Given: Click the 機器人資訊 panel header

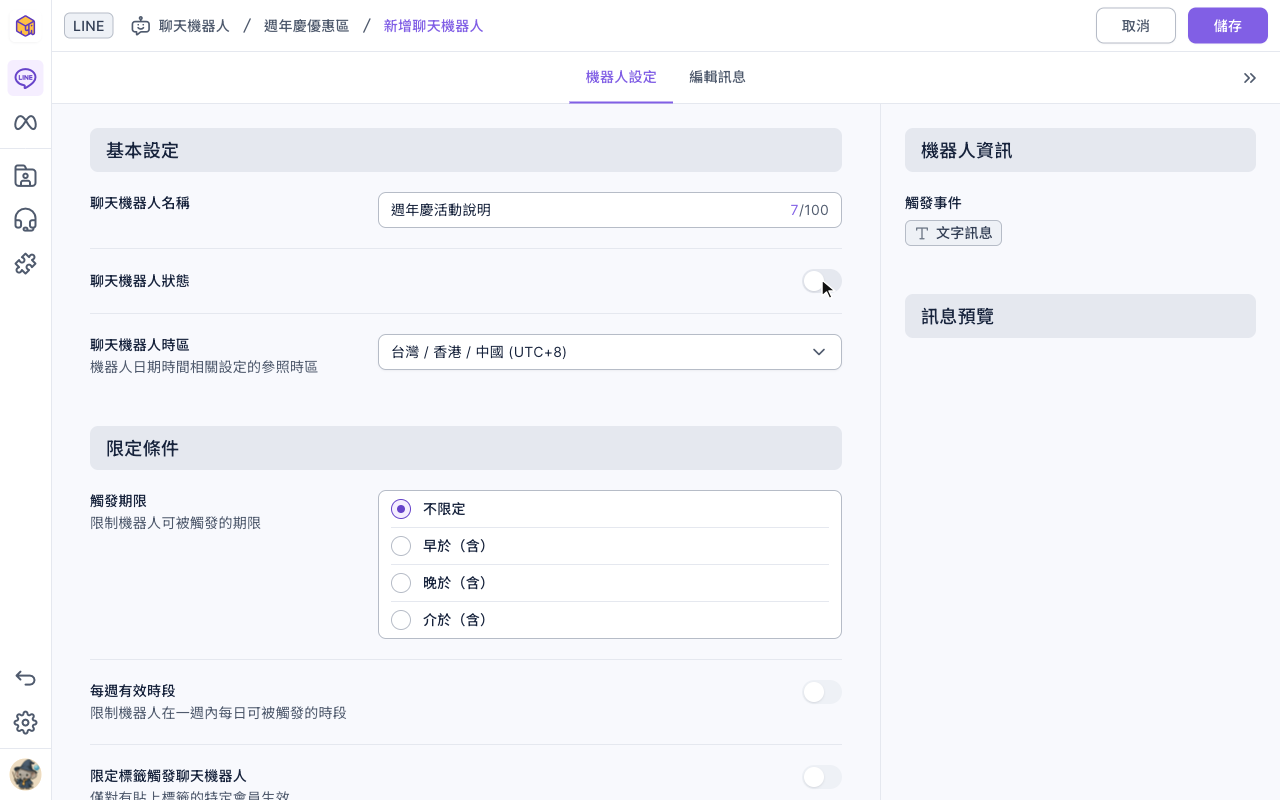Looking at the screenshot, I should pyautogui.click(x=1080, y=150).
